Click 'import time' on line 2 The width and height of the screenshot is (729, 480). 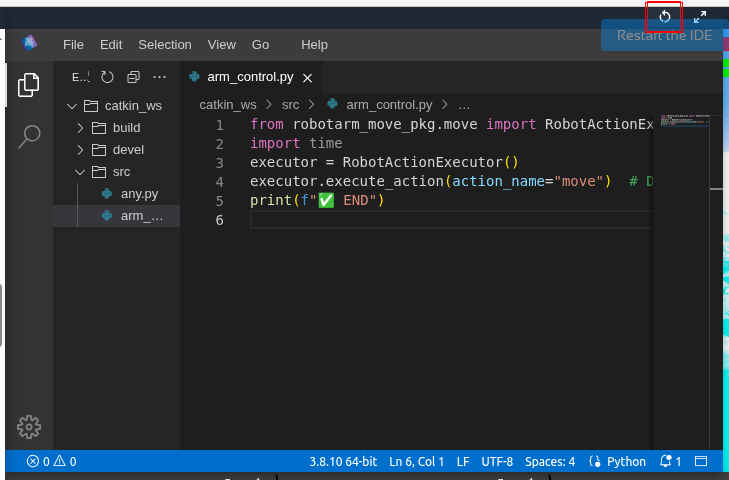(x=296, y=143)
